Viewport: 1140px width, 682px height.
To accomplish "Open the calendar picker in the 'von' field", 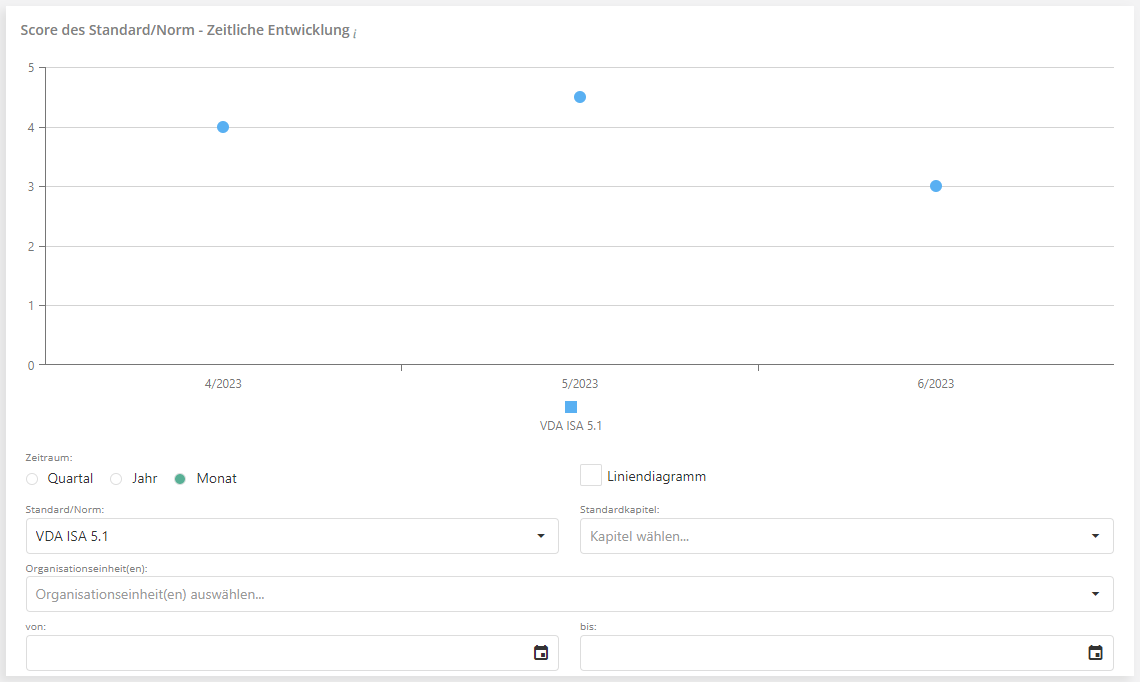I will (x=541, y=653).
